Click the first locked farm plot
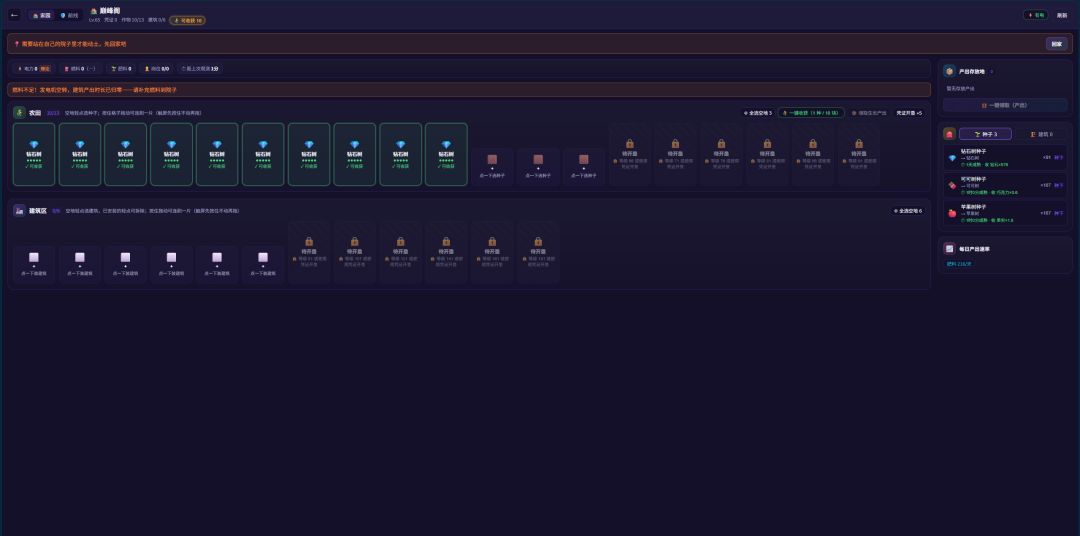This screenshot has width=1080, height=536. pyautogui.click(x=630, y=154)
